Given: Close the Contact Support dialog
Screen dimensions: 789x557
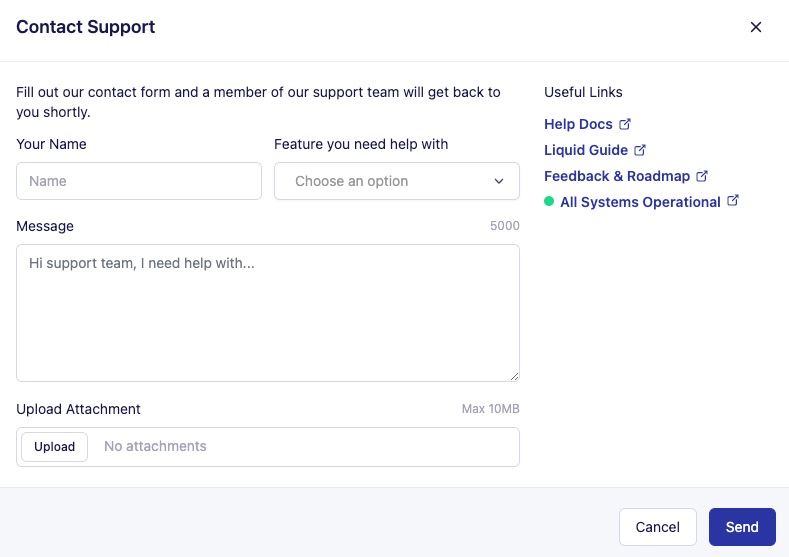Looking at the screenshot, I should point(756,27).
